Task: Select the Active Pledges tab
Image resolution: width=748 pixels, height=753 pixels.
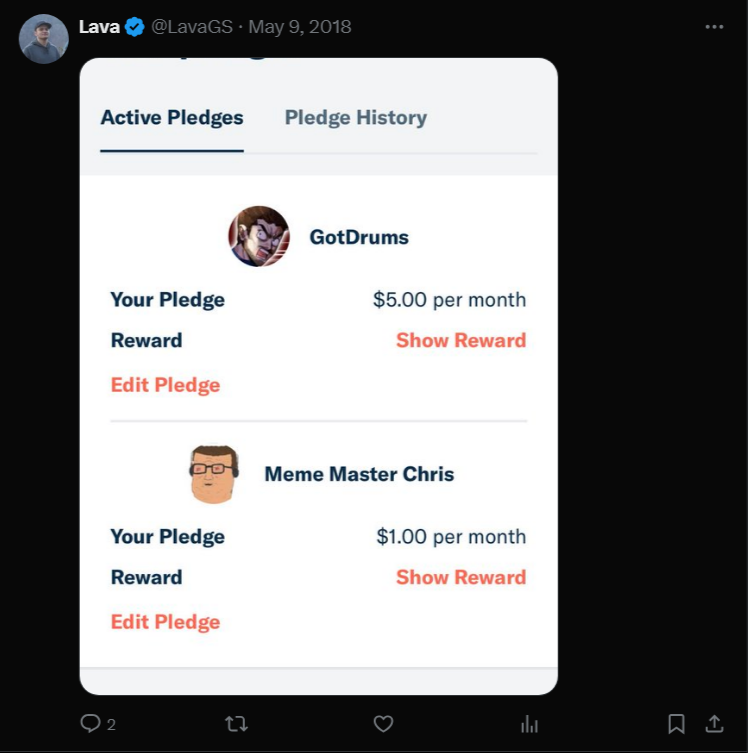Action: [172, 118]
